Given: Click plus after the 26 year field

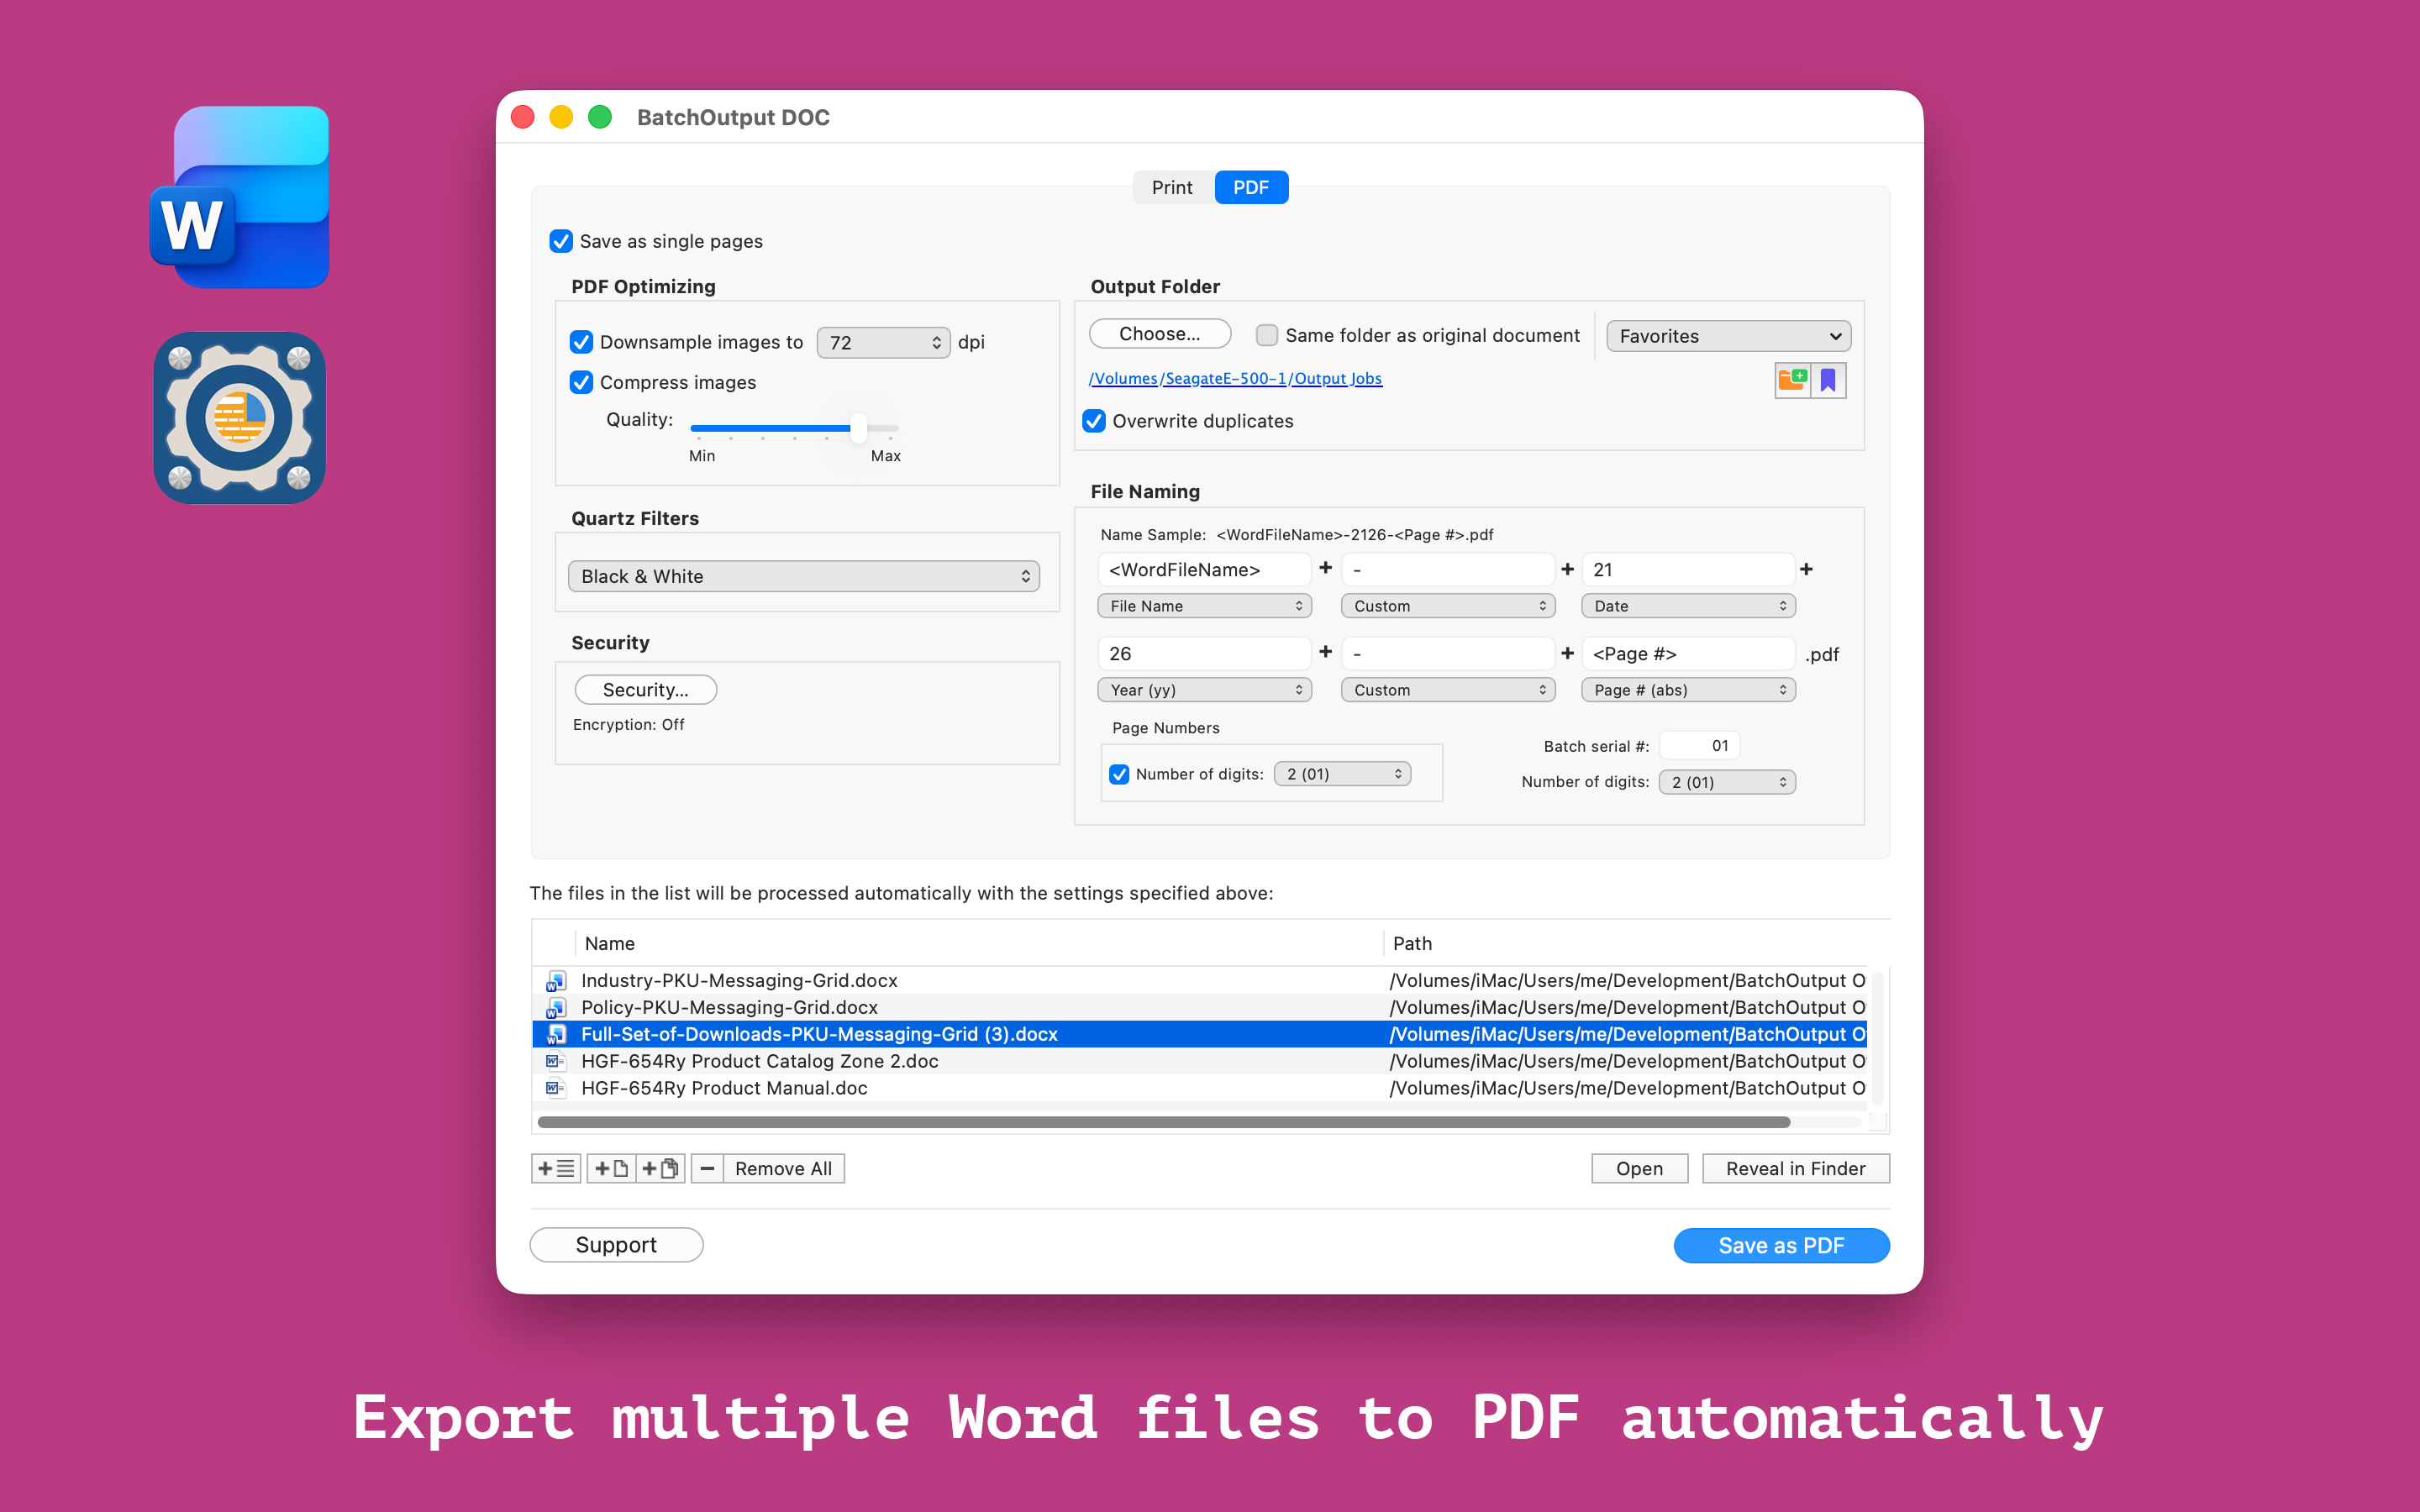Looking at the screenshot, I should tap(1326, 652).
